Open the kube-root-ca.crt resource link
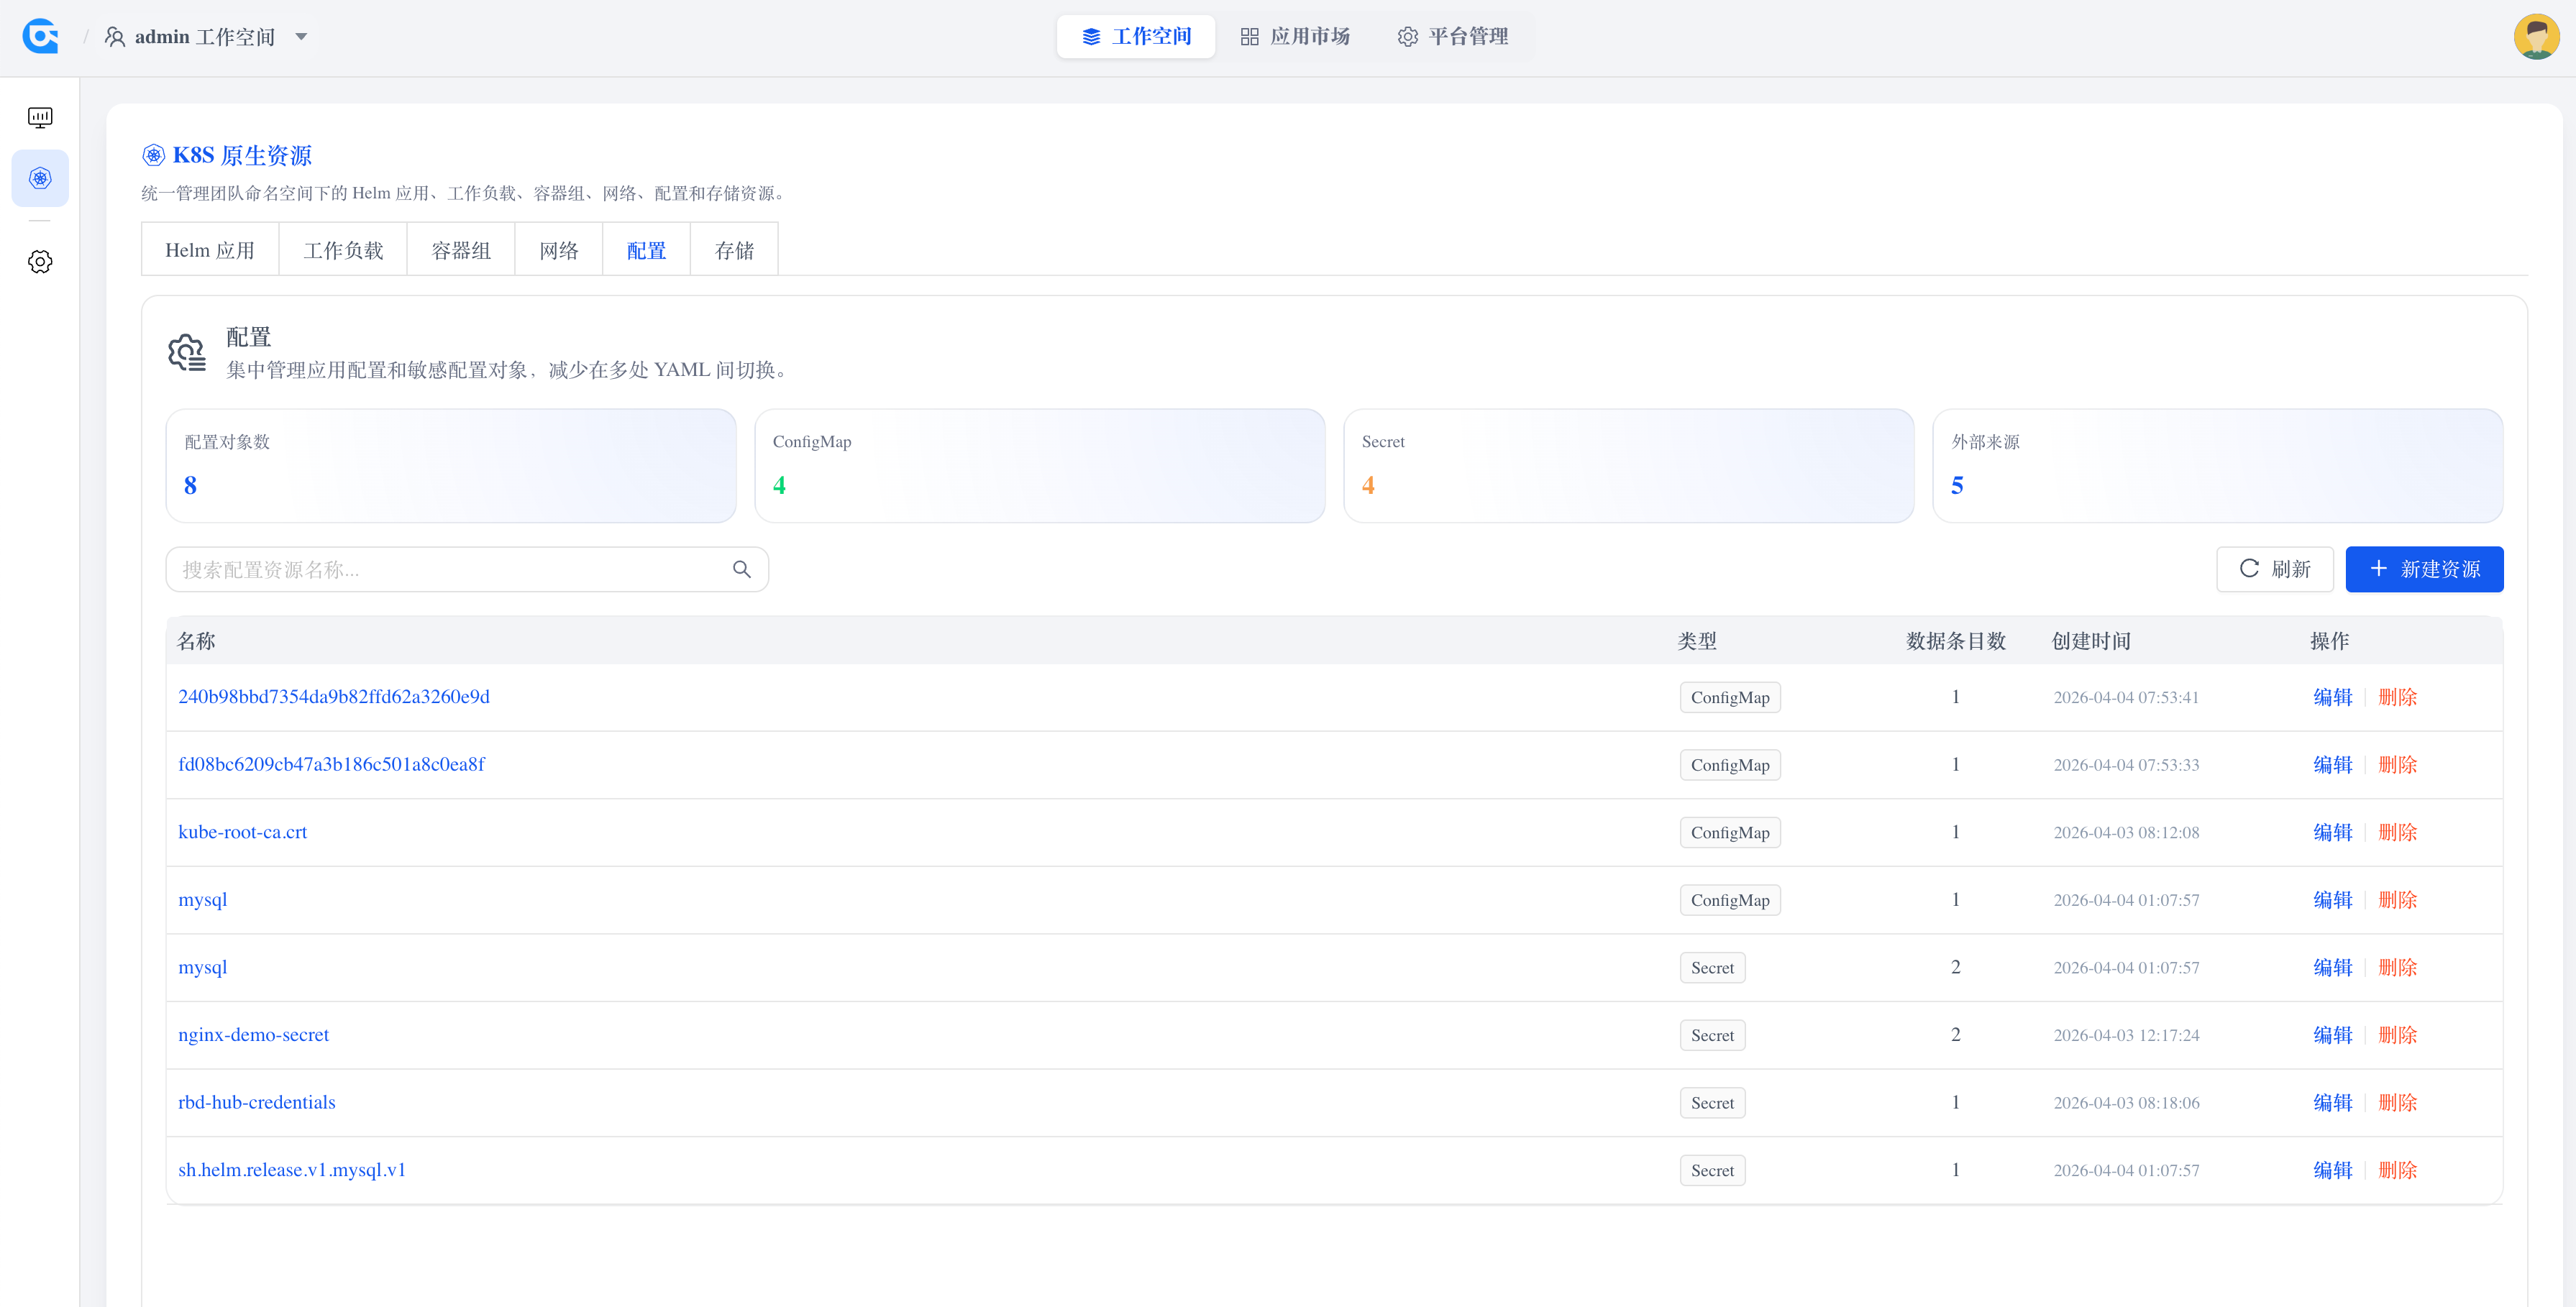Viewport: 2576px width, 1307px height. click(x=242, y=832)
